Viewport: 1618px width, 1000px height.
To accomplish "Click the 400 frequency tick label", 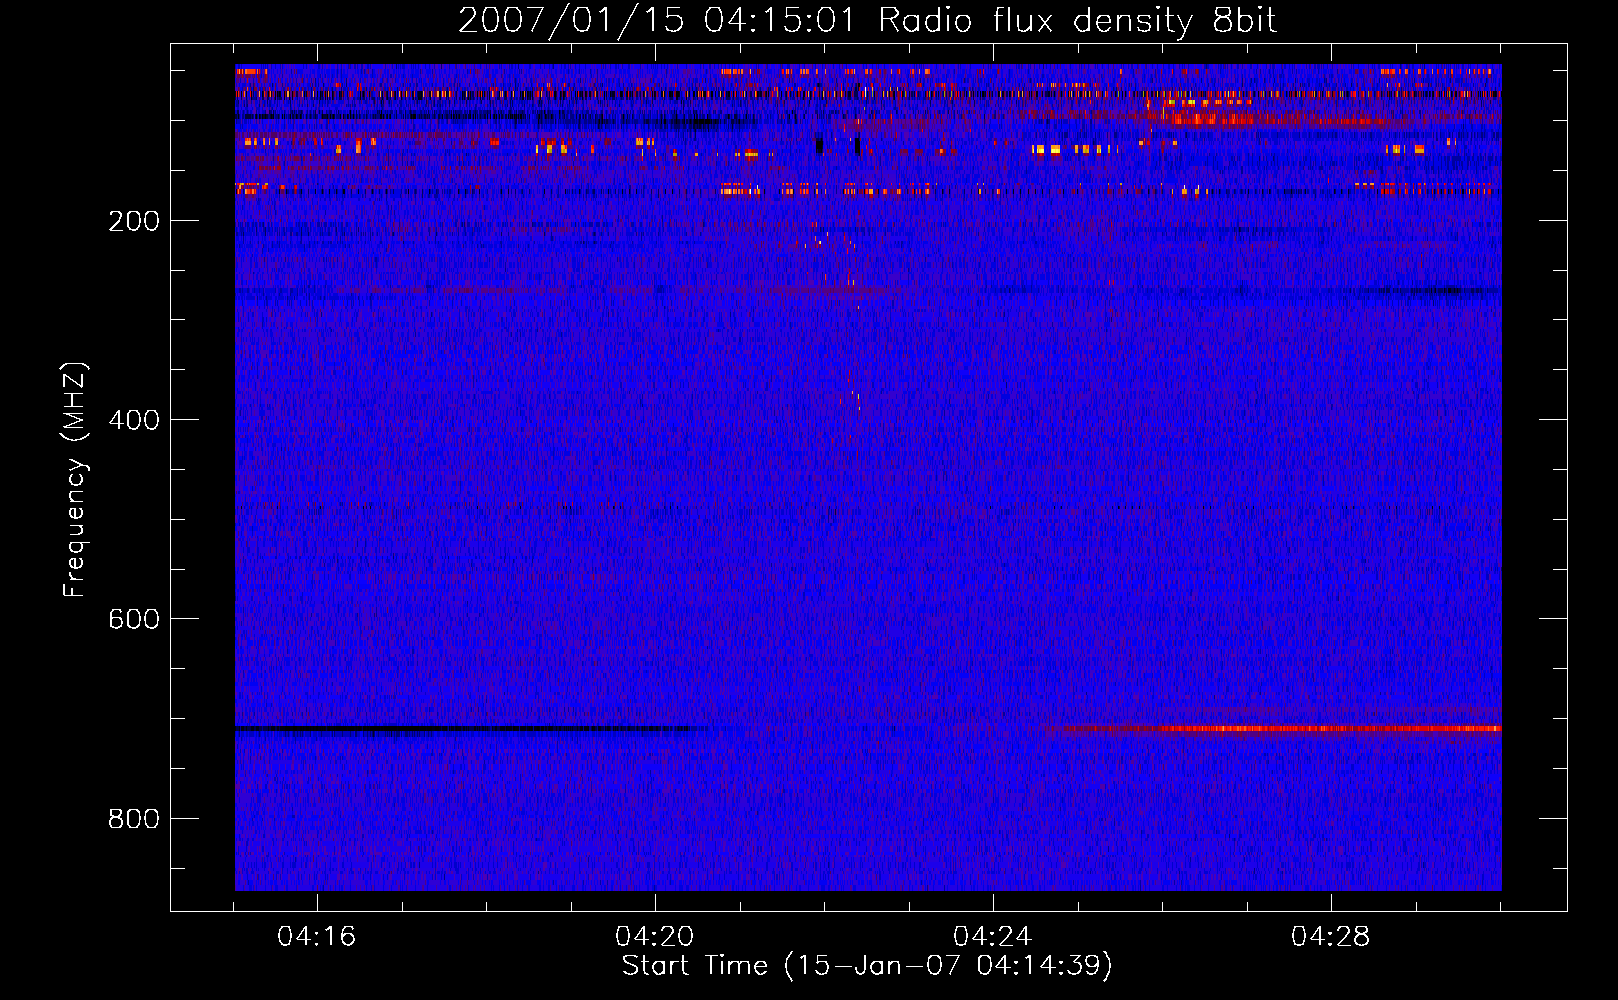I will pyautogui.click(x=135, y=420).
